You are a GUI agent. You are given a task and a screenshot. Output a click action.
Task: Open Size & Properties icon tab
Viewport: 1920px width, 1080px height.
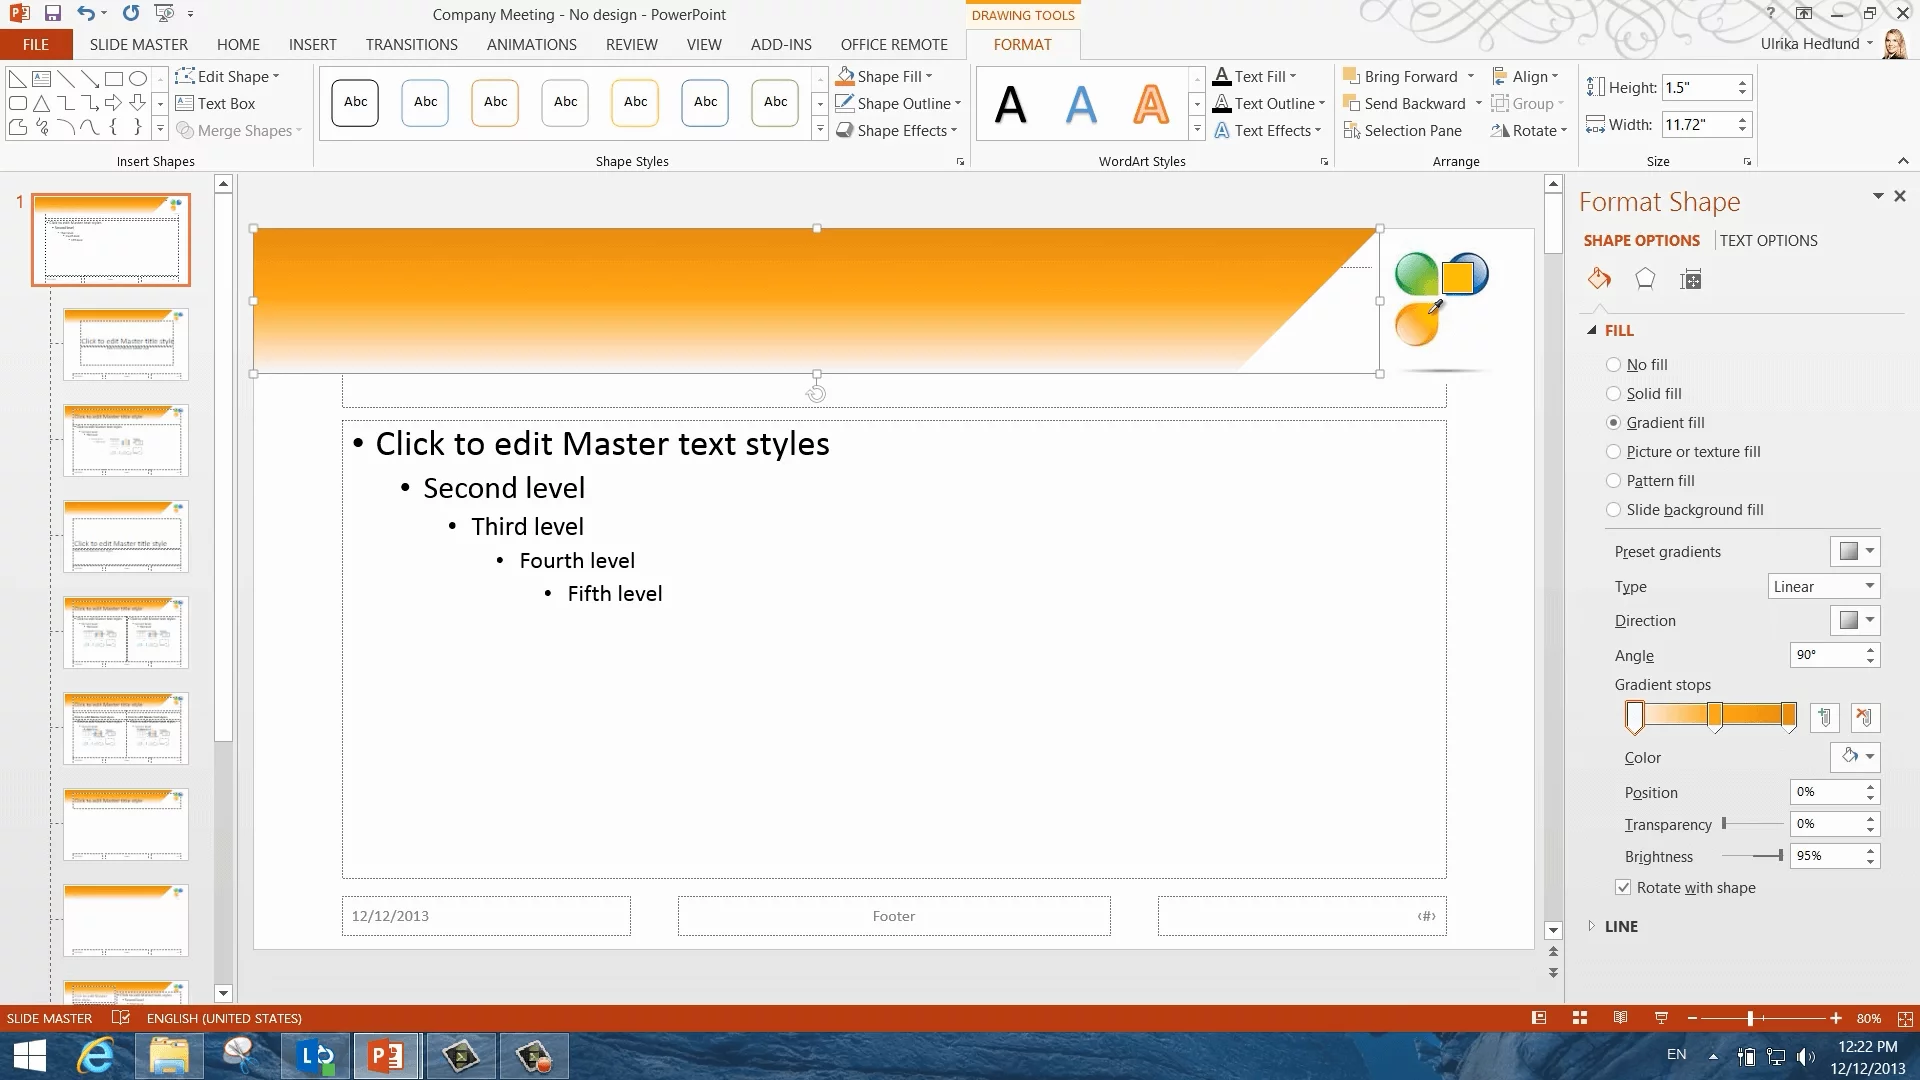tap(1691, 280)
